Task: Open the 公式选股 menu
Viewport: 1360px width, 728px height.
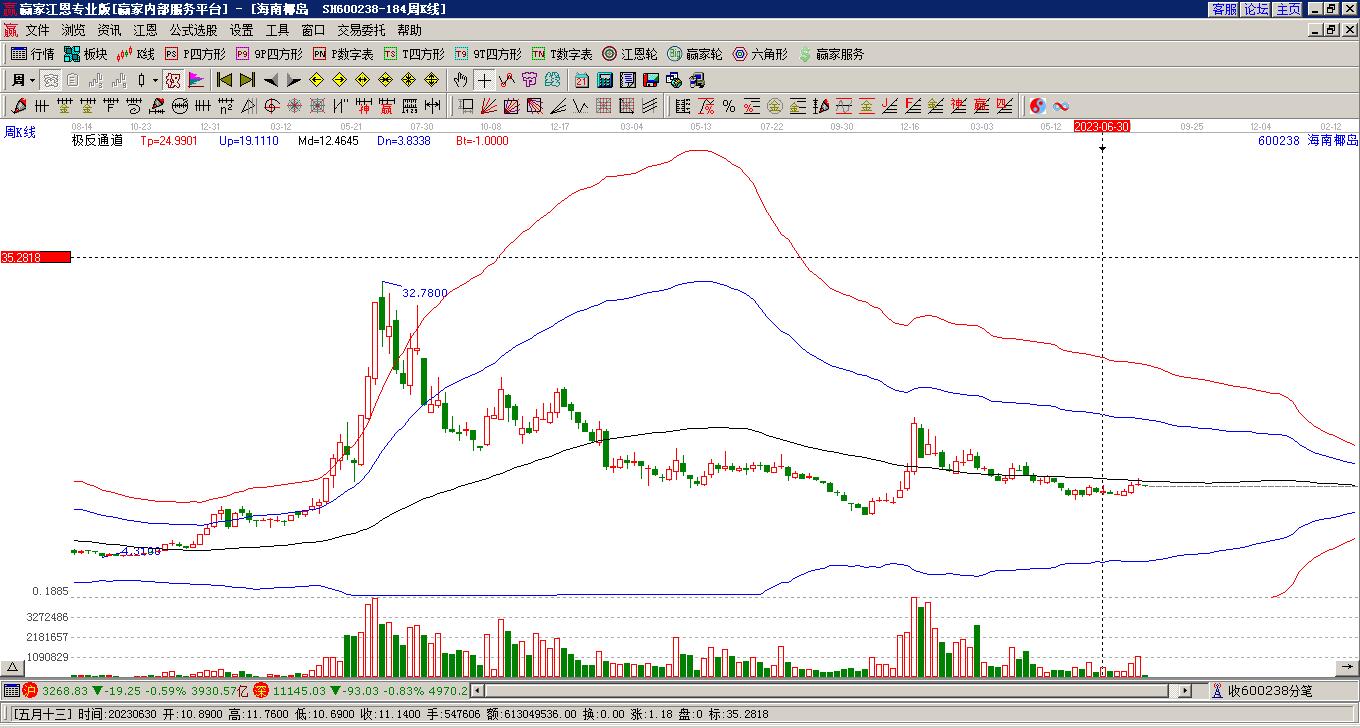Action: [x=193, y=31]
